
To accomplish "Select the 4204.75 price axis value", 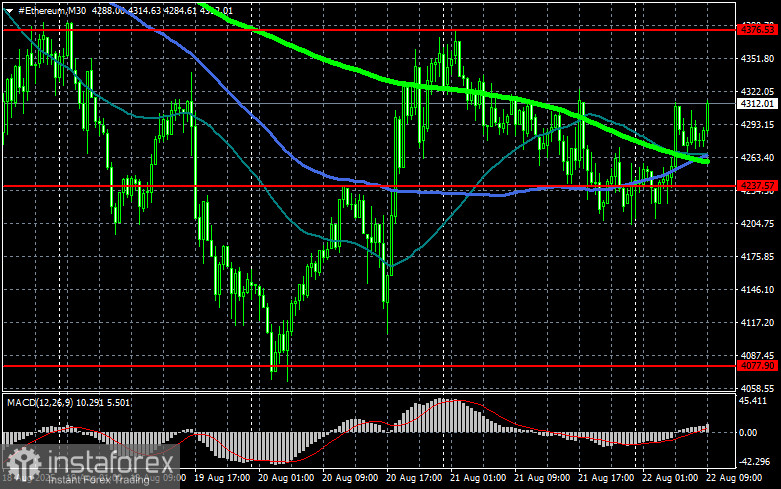I will 757,224.
